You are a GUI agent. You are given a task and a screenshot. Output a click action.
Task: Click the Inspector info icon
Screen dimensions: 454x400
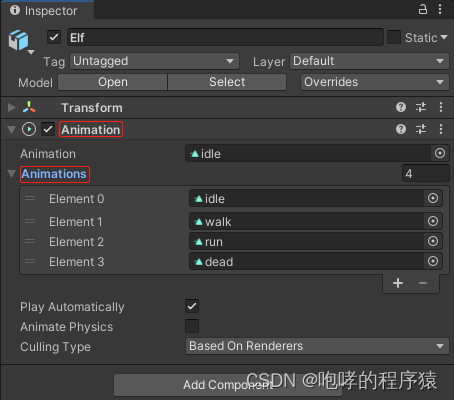[x=15, y=10]
